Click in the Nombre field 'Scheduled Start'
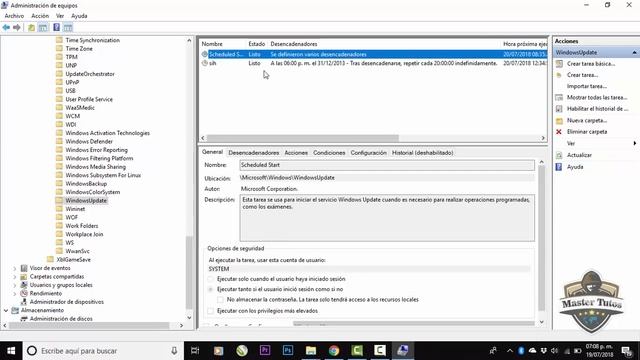The width and height of the screenshot is (640, 360). point(387,165)
